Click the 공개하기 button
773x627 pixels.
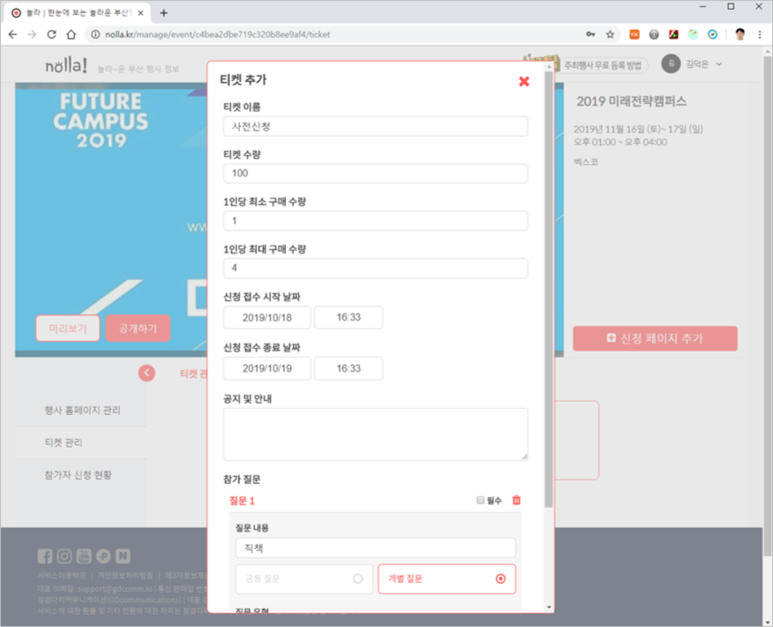pos(138,328)
